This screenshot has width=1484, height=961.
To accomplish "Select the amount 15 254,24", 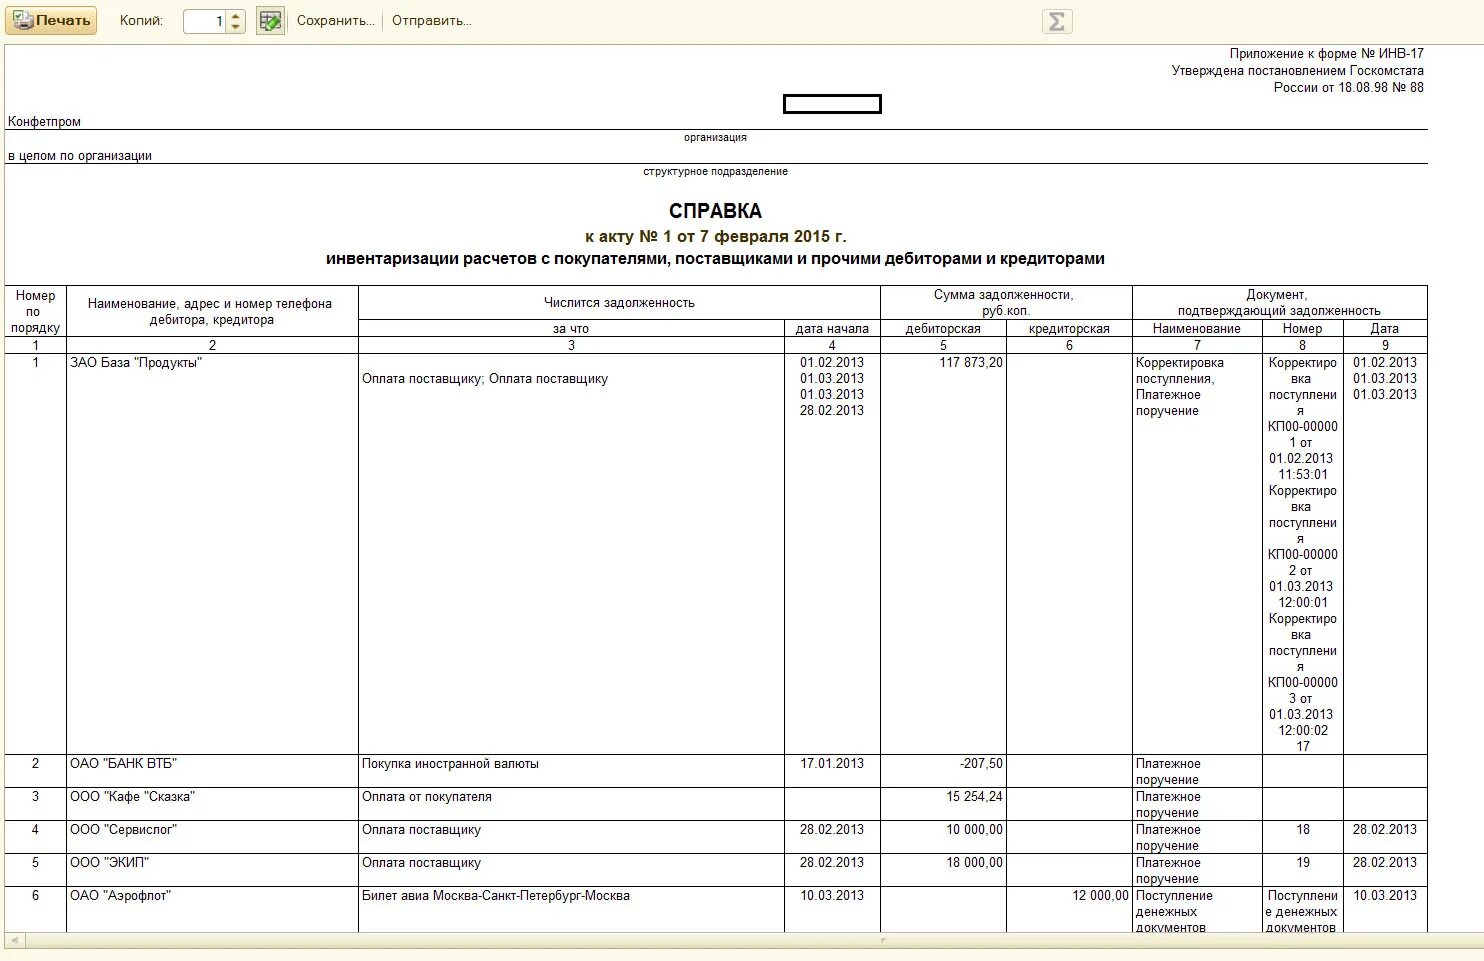I will (x=974, y=797).
